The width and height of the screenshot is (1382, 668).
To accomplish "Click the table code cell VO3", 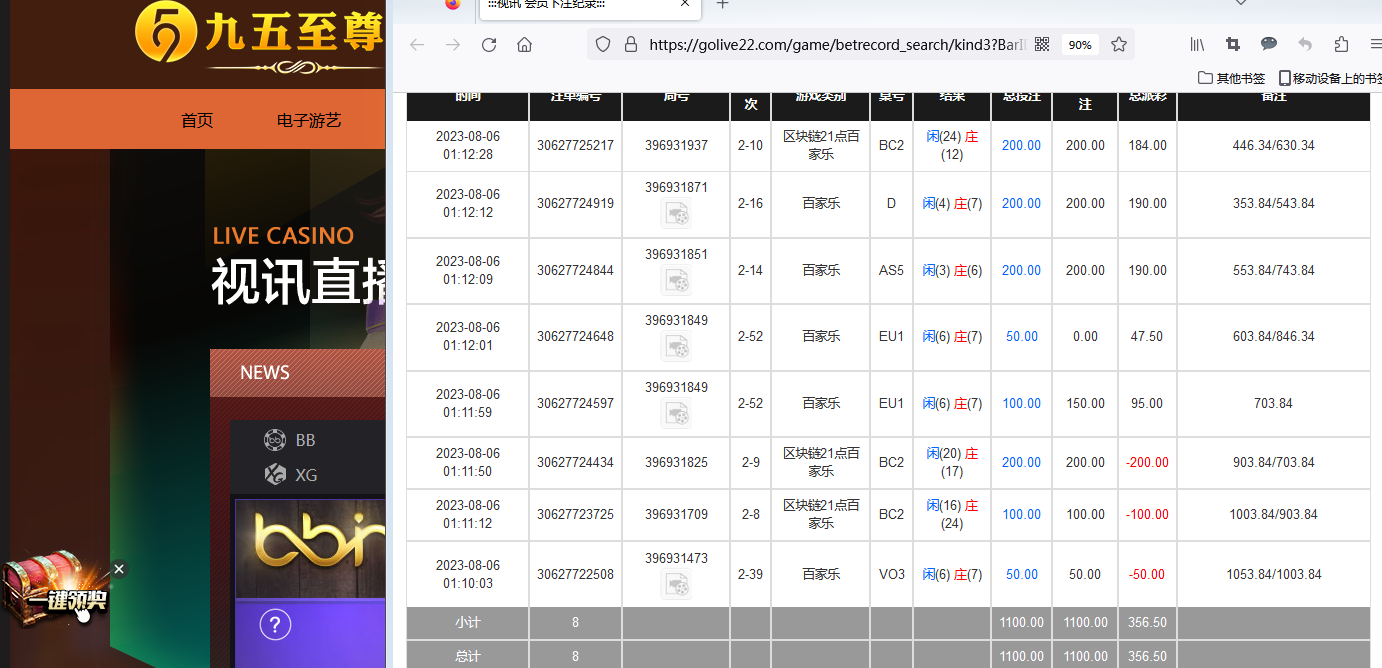I will [891, 575].
